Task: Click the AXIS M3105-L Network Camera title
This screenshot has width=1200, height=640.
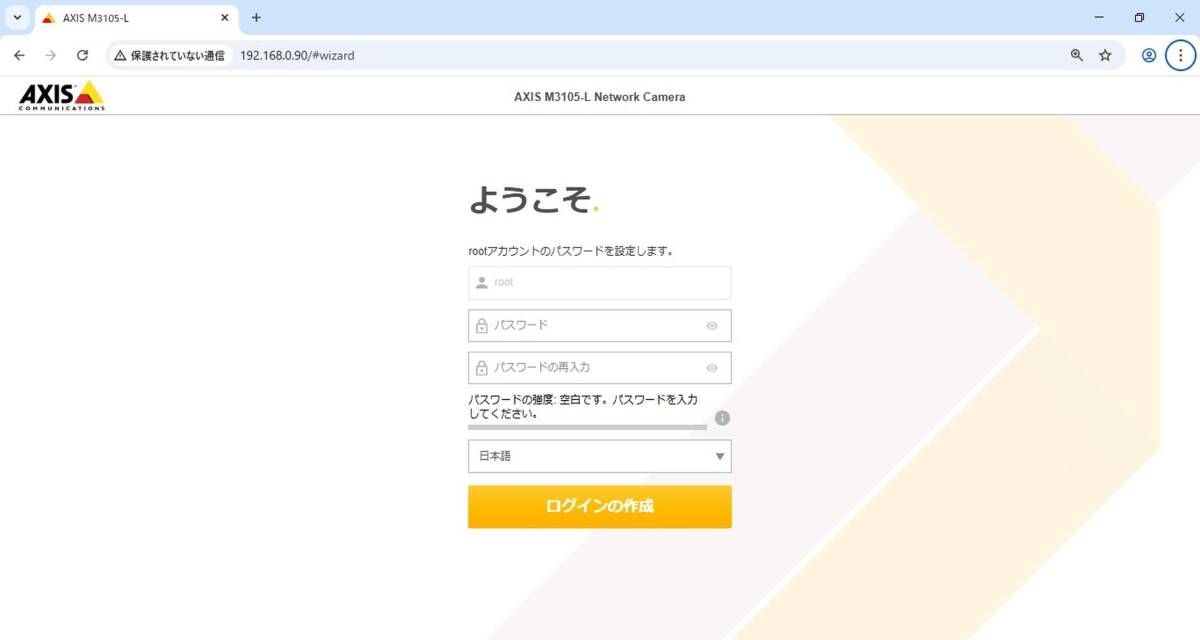Action: (x=600, y=97)
